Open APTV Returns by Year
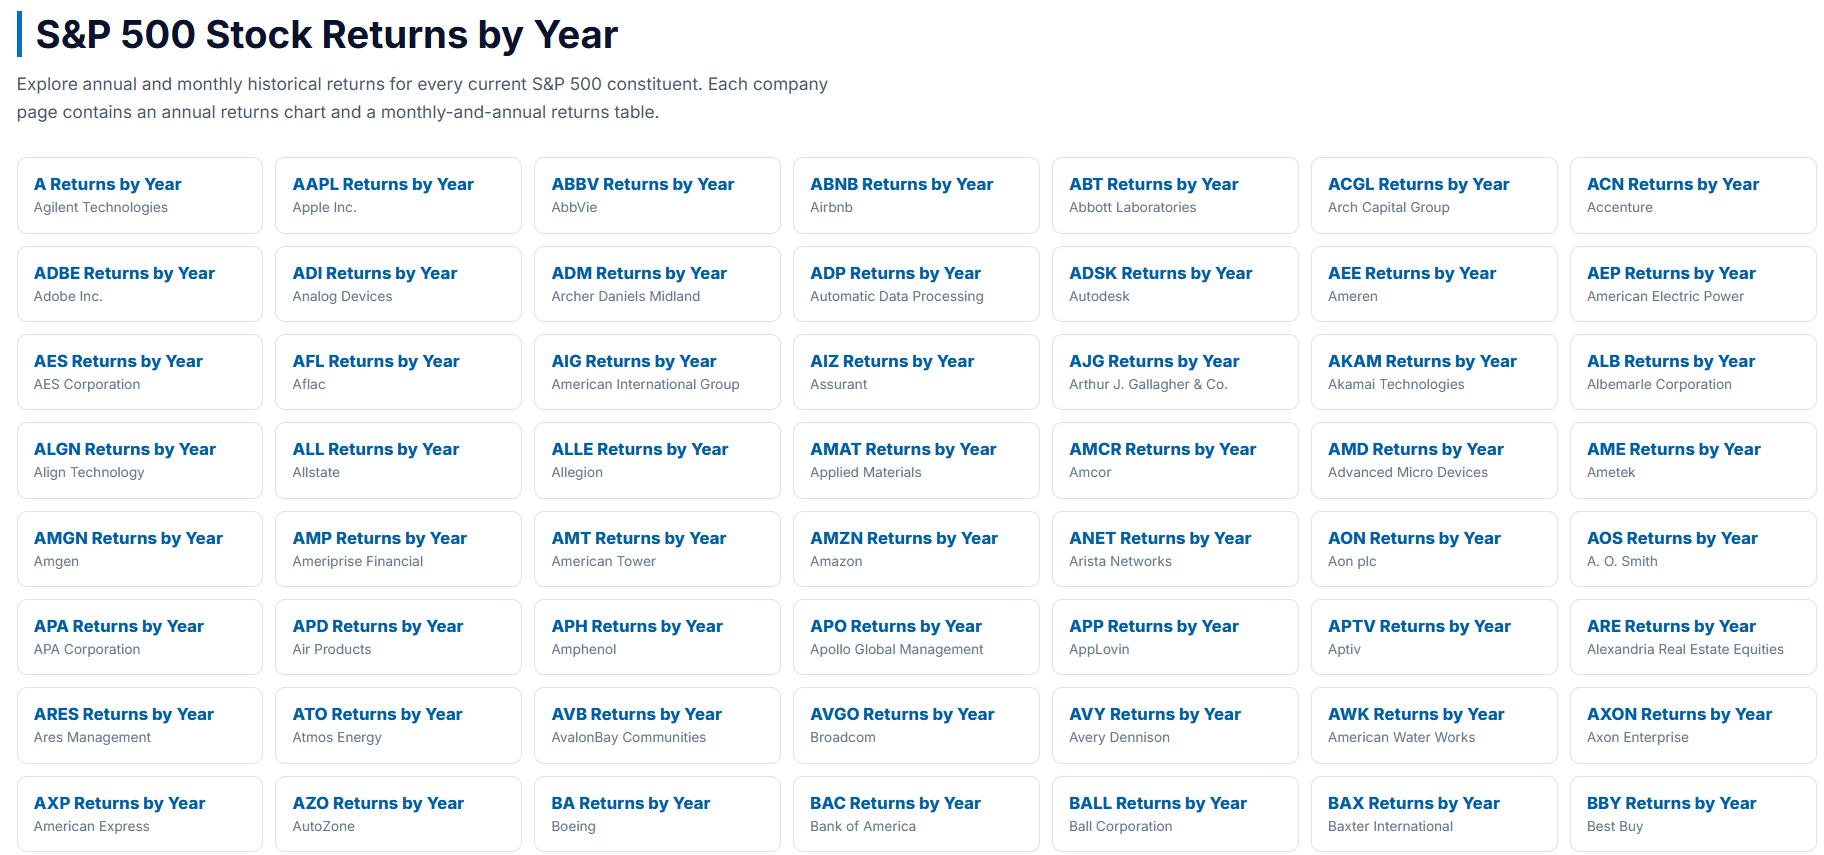This screenshot has height=855, width=1824. (1434, 637)
